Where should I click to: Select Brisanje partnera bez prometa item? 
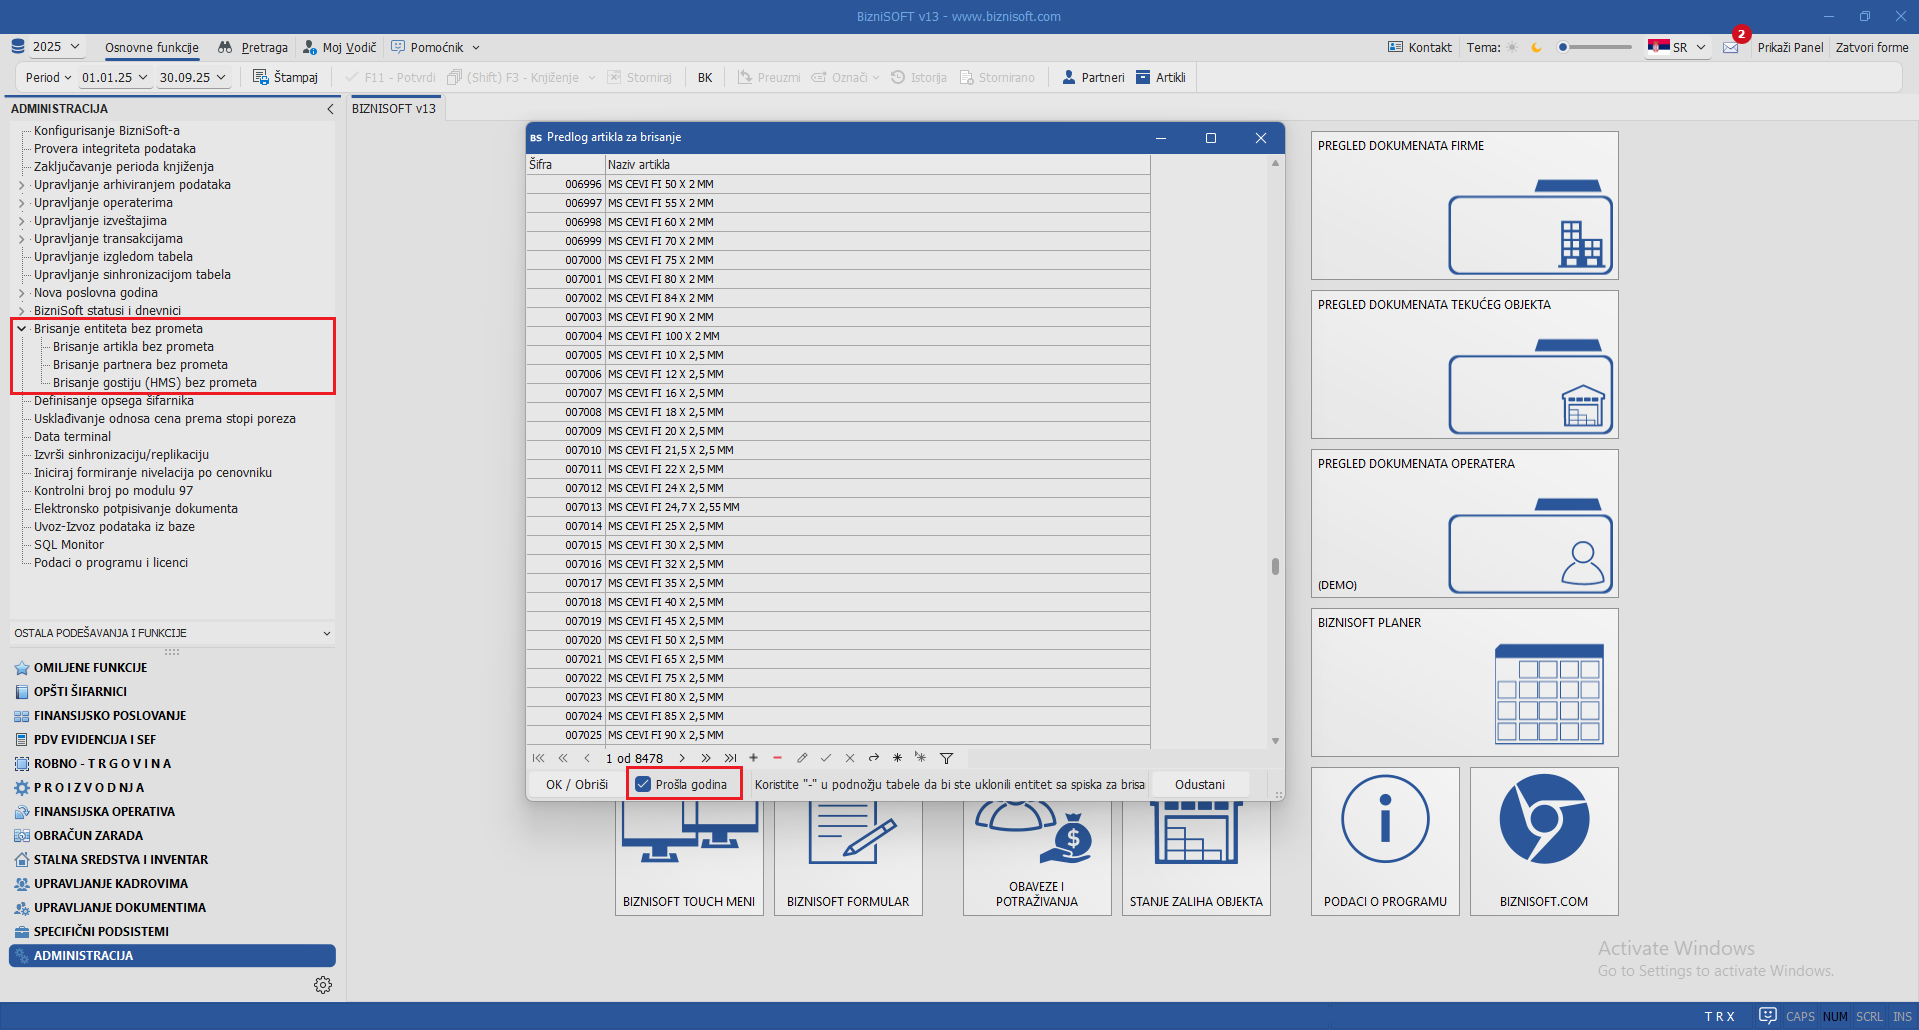[x=140, y=365]
